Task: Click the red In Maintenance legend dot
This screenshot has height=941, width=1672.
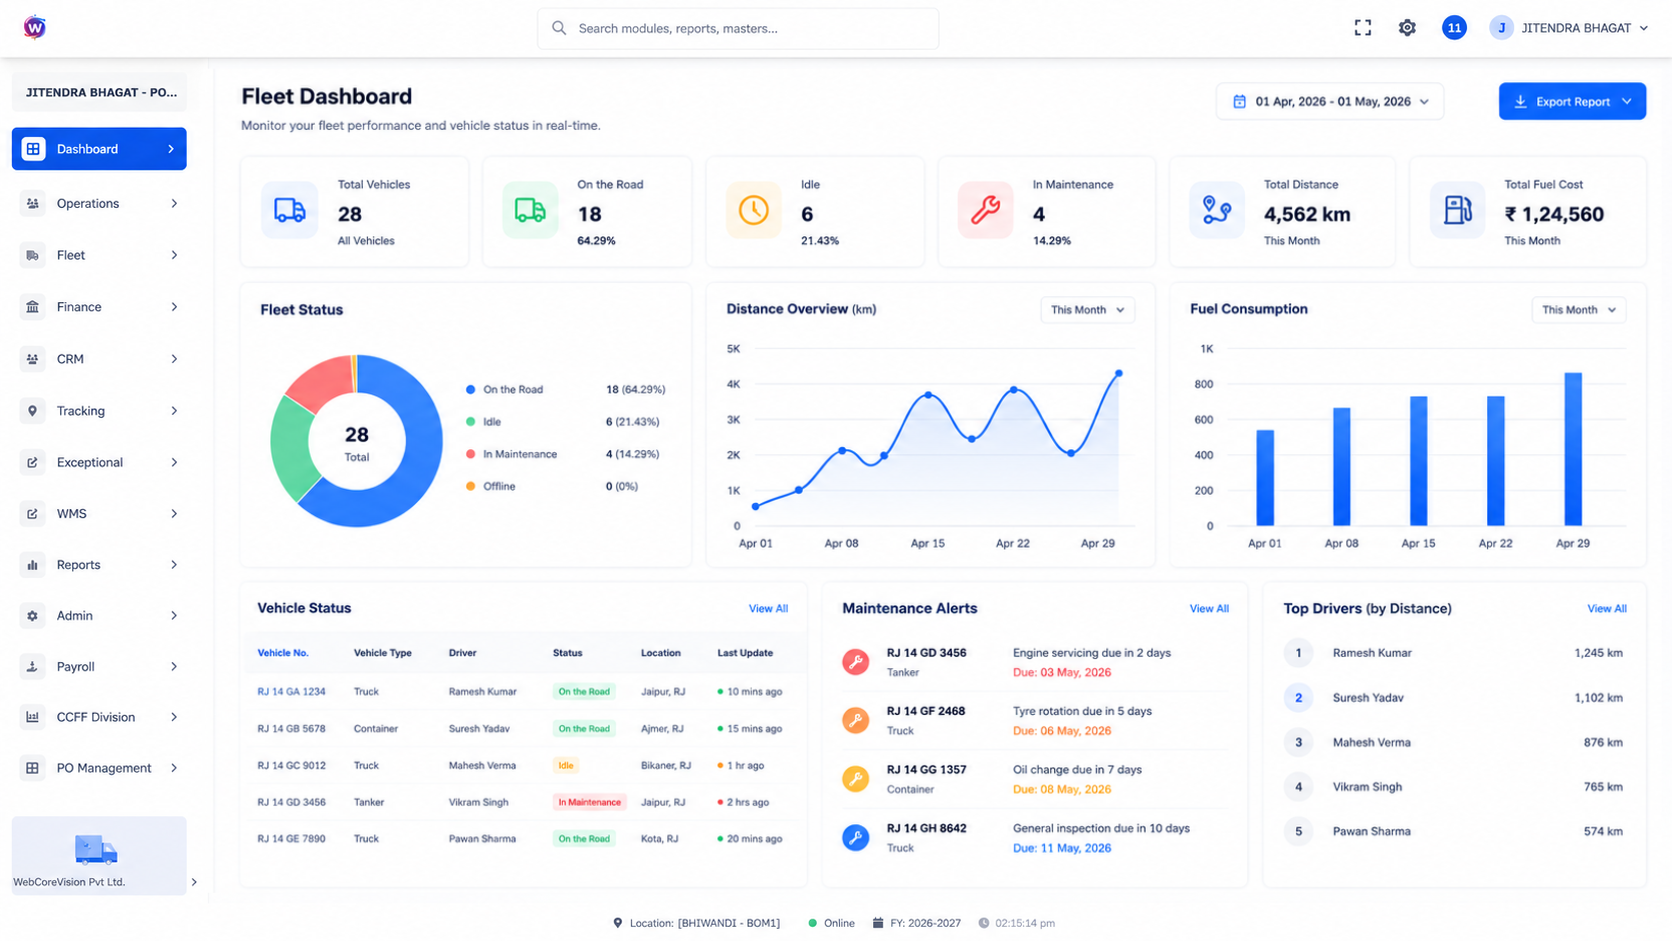Action: [470, 454]
